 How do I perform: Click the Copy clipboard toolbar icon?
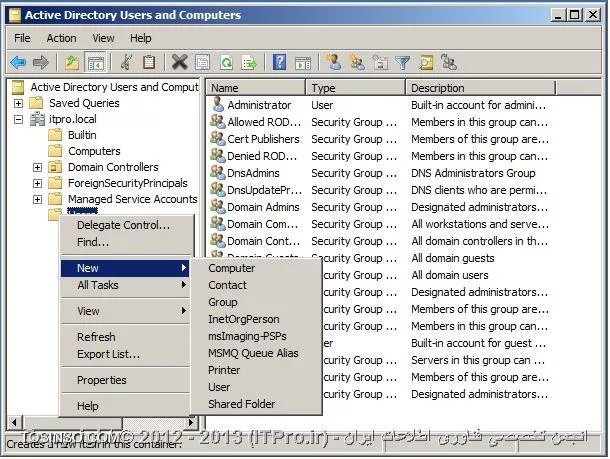149,62
